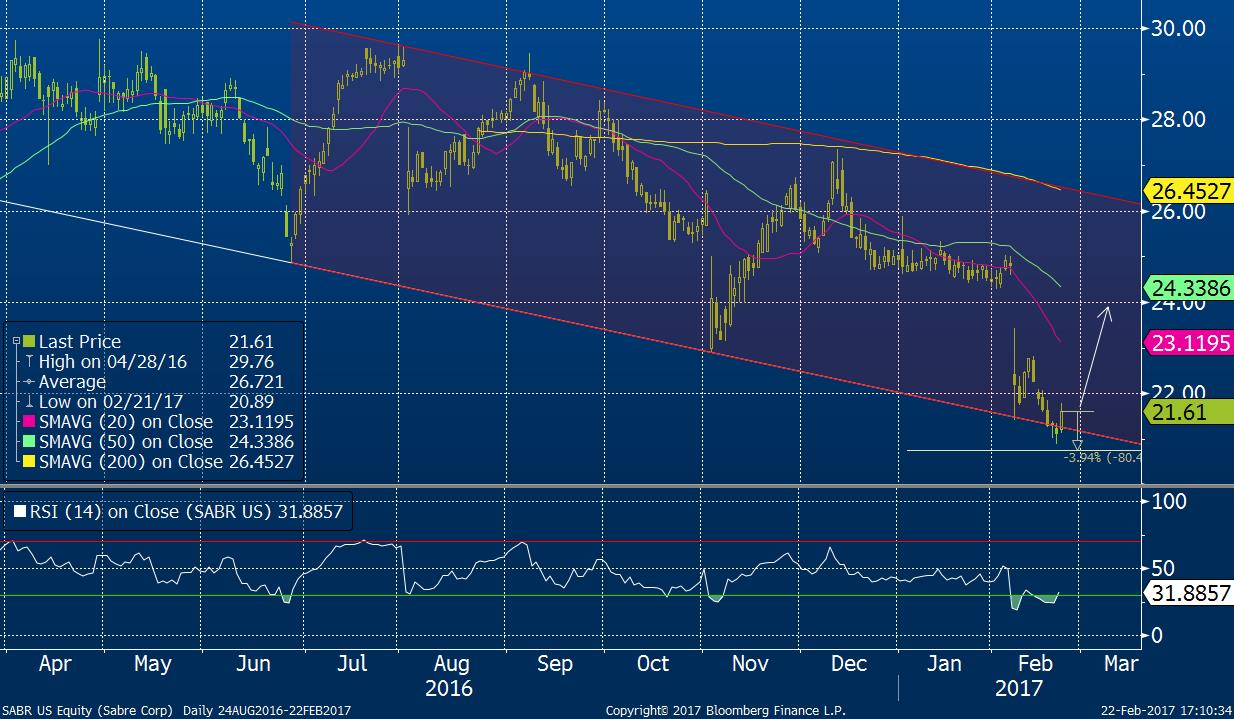
Task: Click the Oct month label on time axis
Action: 653,664
